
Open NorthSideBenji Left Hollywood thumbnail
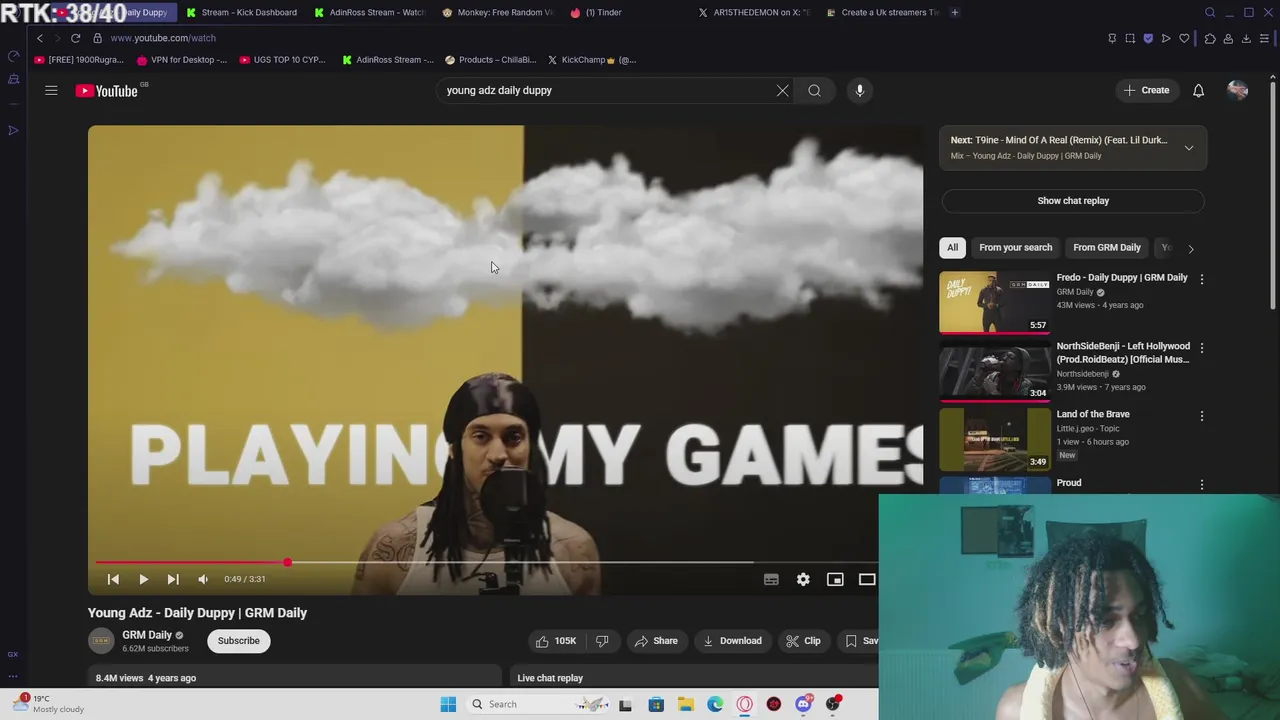point(995,371)
